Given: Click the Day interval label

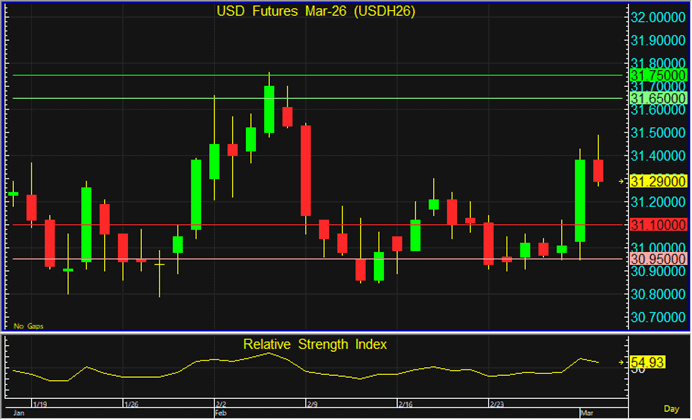Looking at the screenshot, I should pos(671,409).
